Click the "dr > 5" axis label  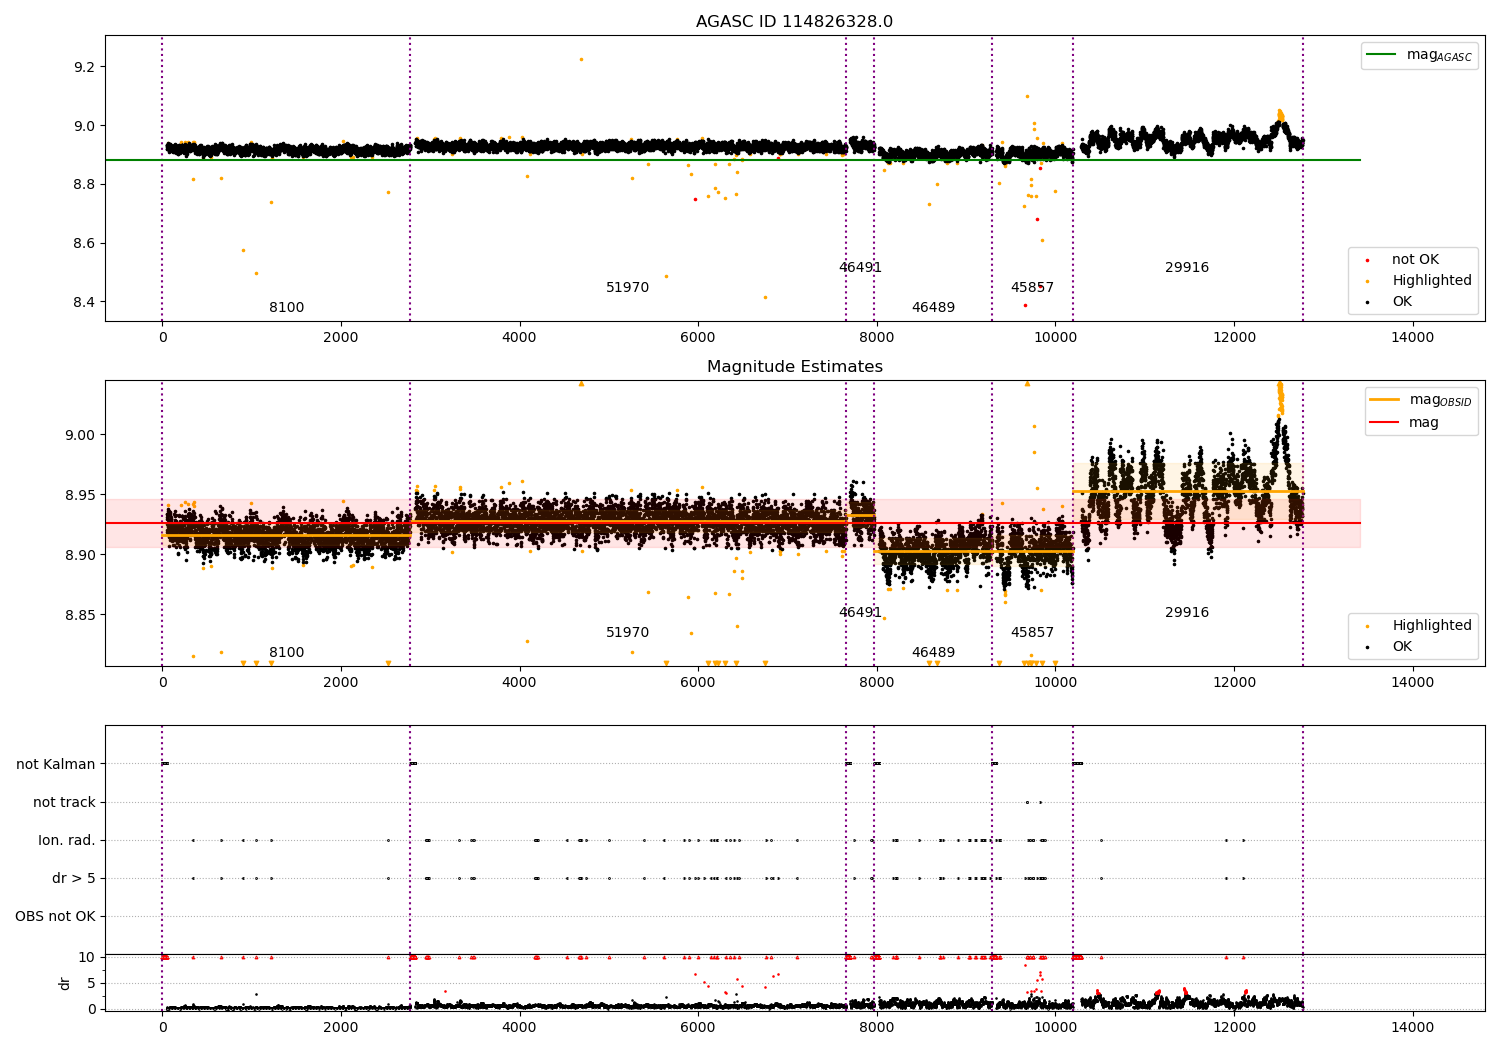[x=74, y=878]
